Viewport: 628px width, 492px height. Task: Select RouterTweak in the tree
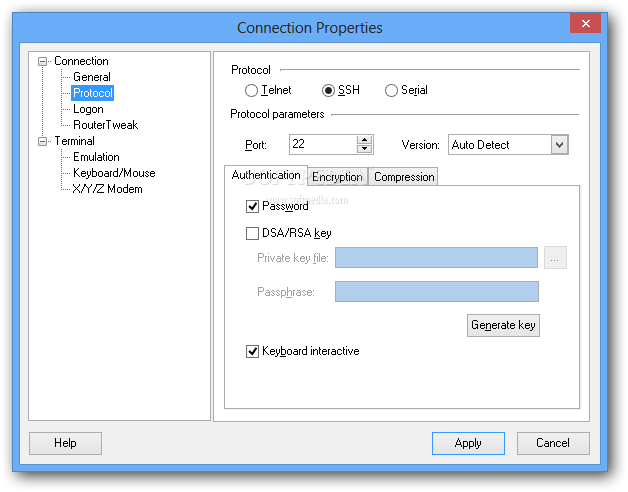[x=105, y=125]
